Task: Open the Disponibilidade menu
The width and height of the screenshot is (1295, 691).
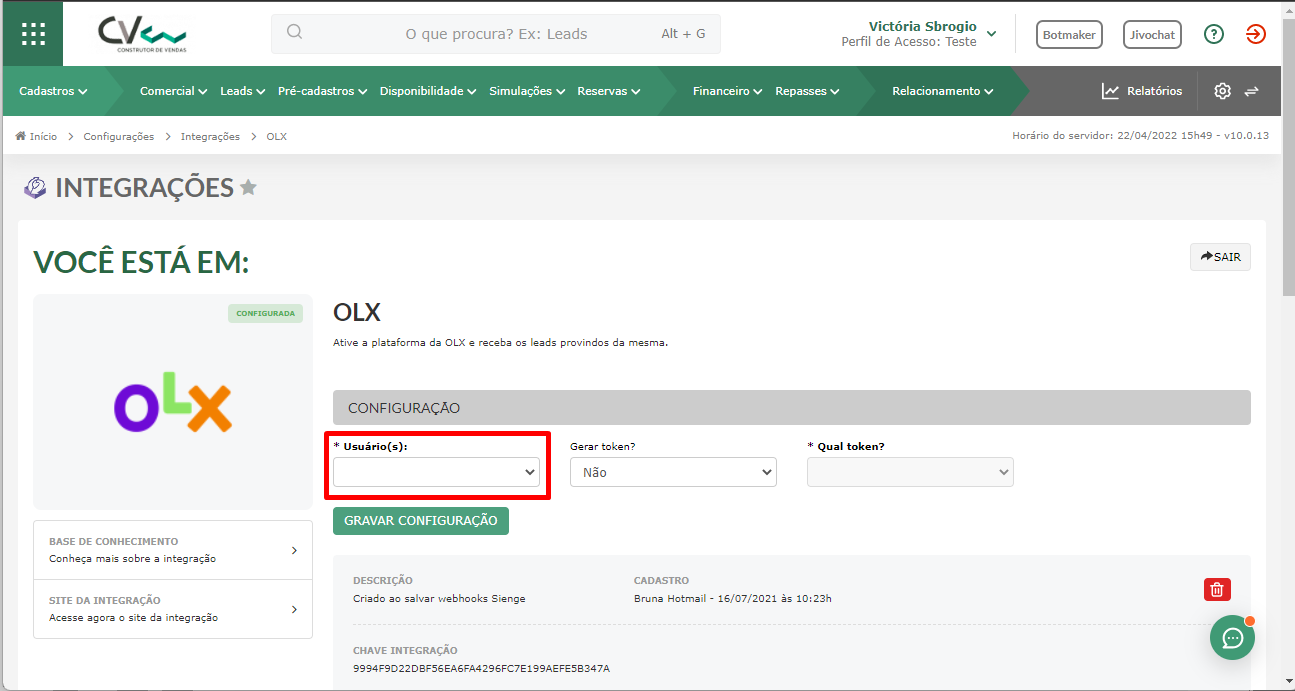Action: point(428,91)
